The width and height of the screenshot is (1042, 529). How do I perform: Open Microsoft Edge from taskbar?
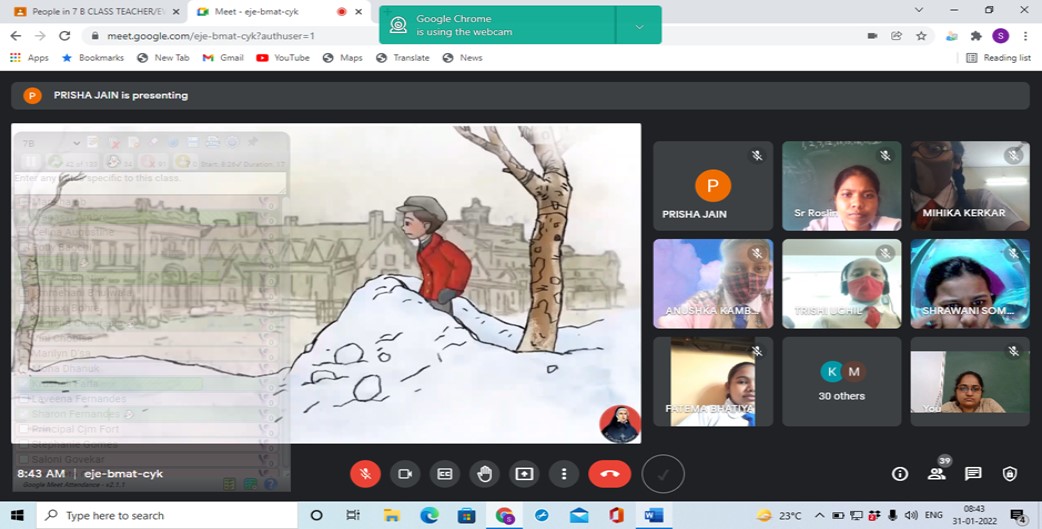click(x=429, y=515)
